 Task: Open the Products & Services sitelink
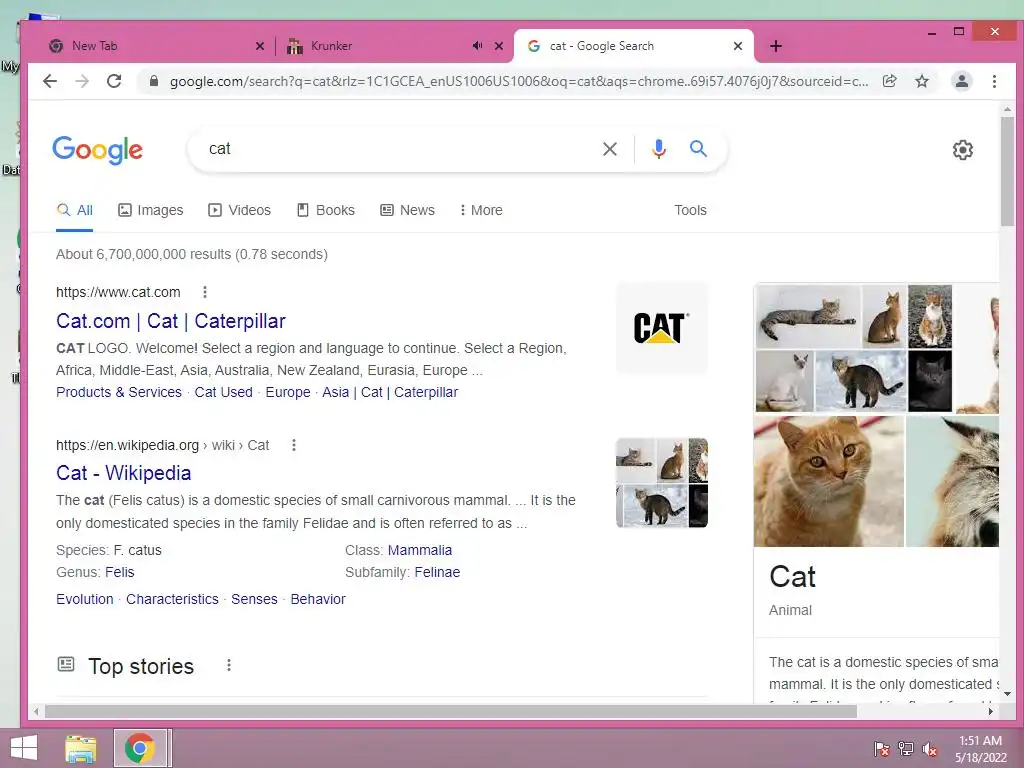pos(119,392)
